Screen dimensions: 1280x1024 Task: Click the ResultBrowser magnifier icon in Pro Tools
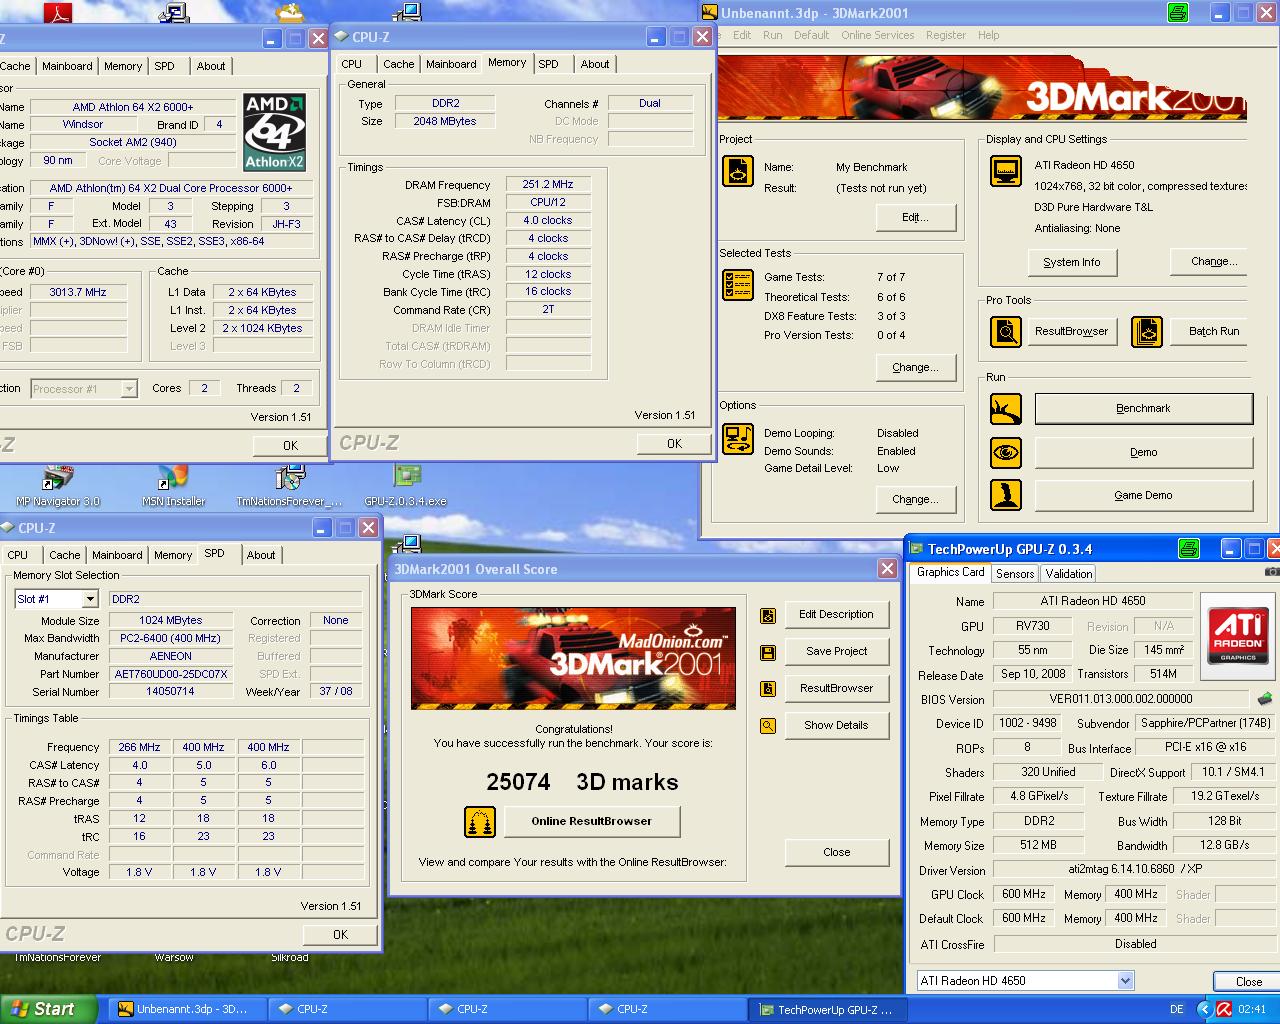pos(1006,331)
